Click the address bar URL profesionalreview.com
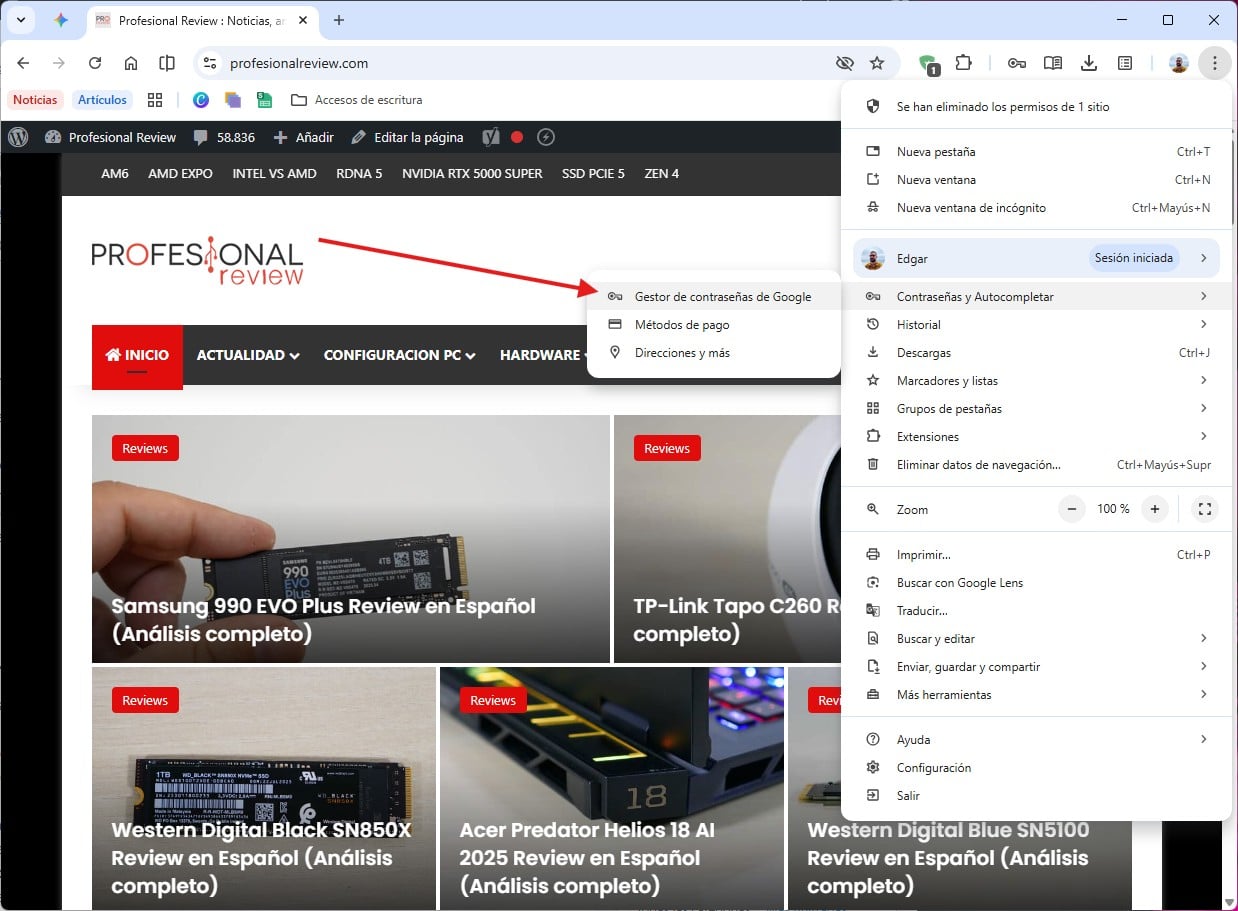Viewport: 1238px width, 911px height. tap(299, 63)
